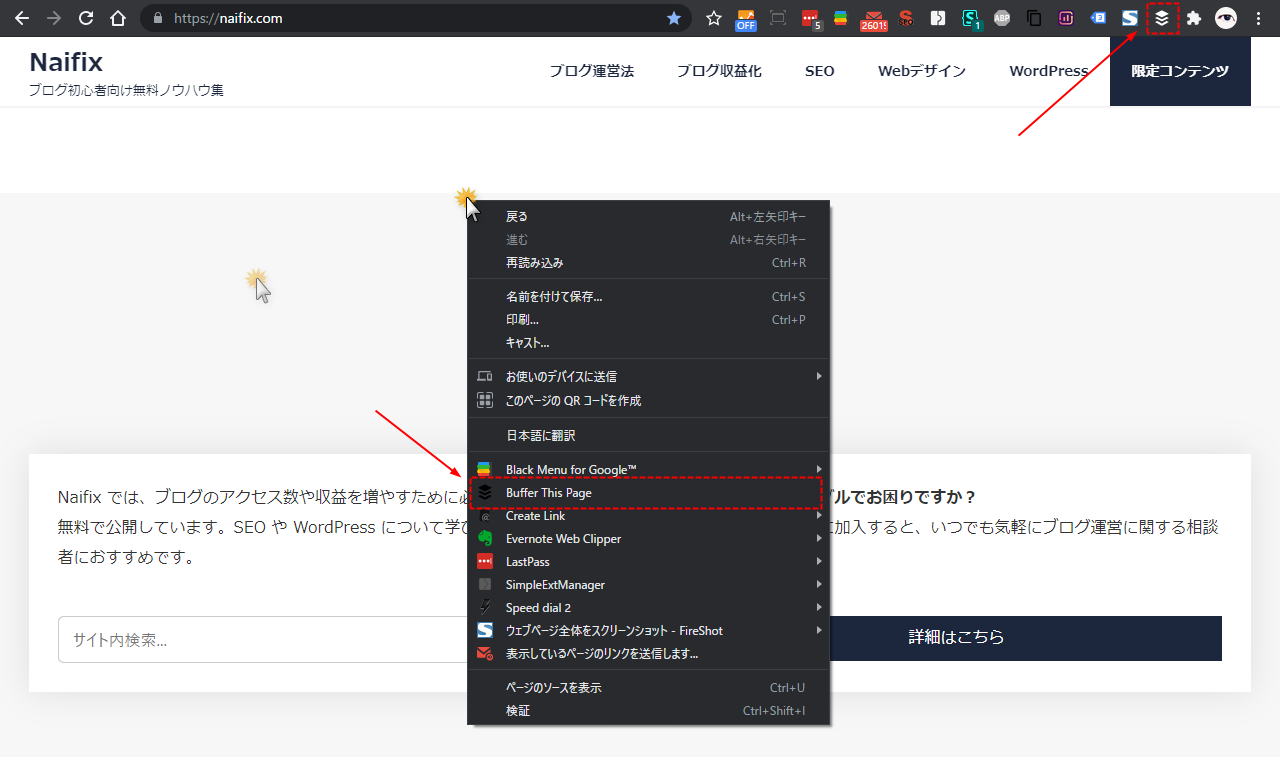Viewport: 1280px width, 757px height.
Task: View site info via the padlock icon
Action: click(x=158, y=18)
